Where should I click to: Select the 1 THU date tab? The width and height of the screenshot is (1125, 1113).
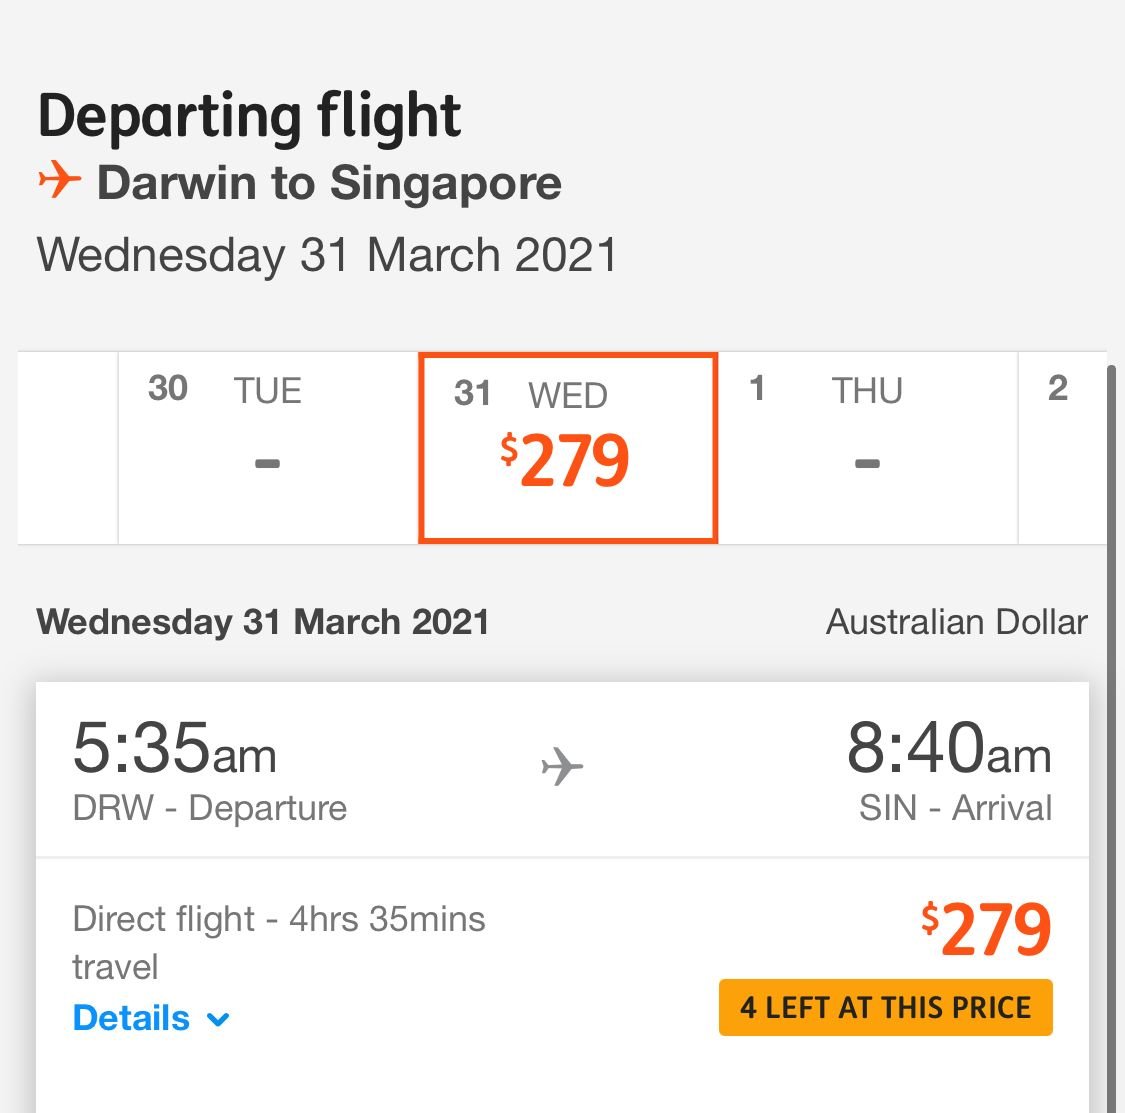click(x=868, y=448)
